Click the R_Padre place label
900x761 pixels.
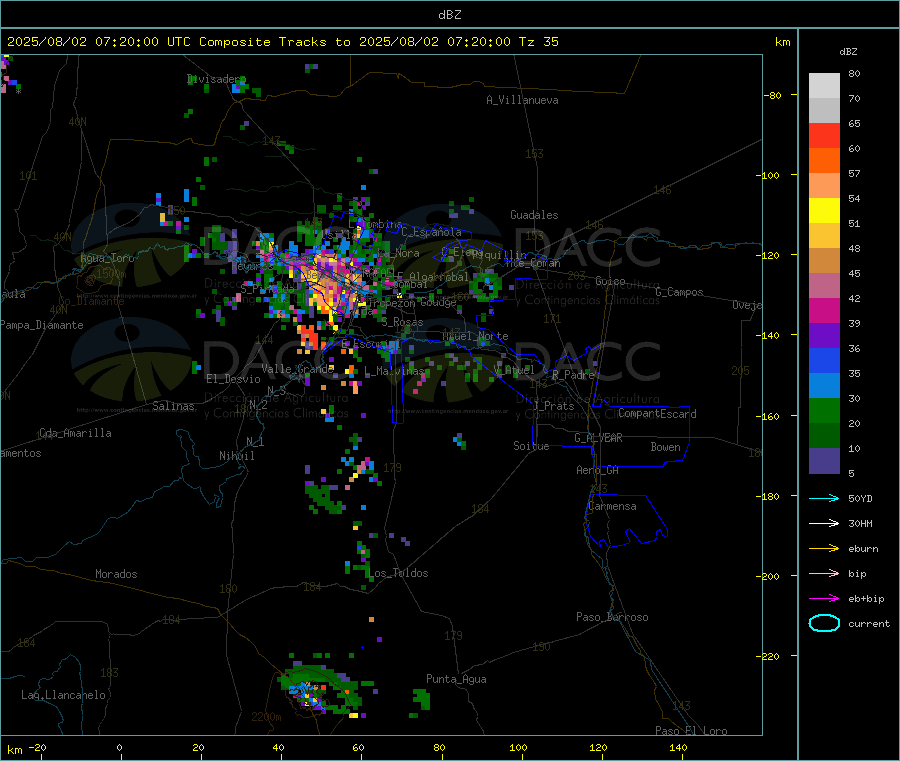coord(573,375)
